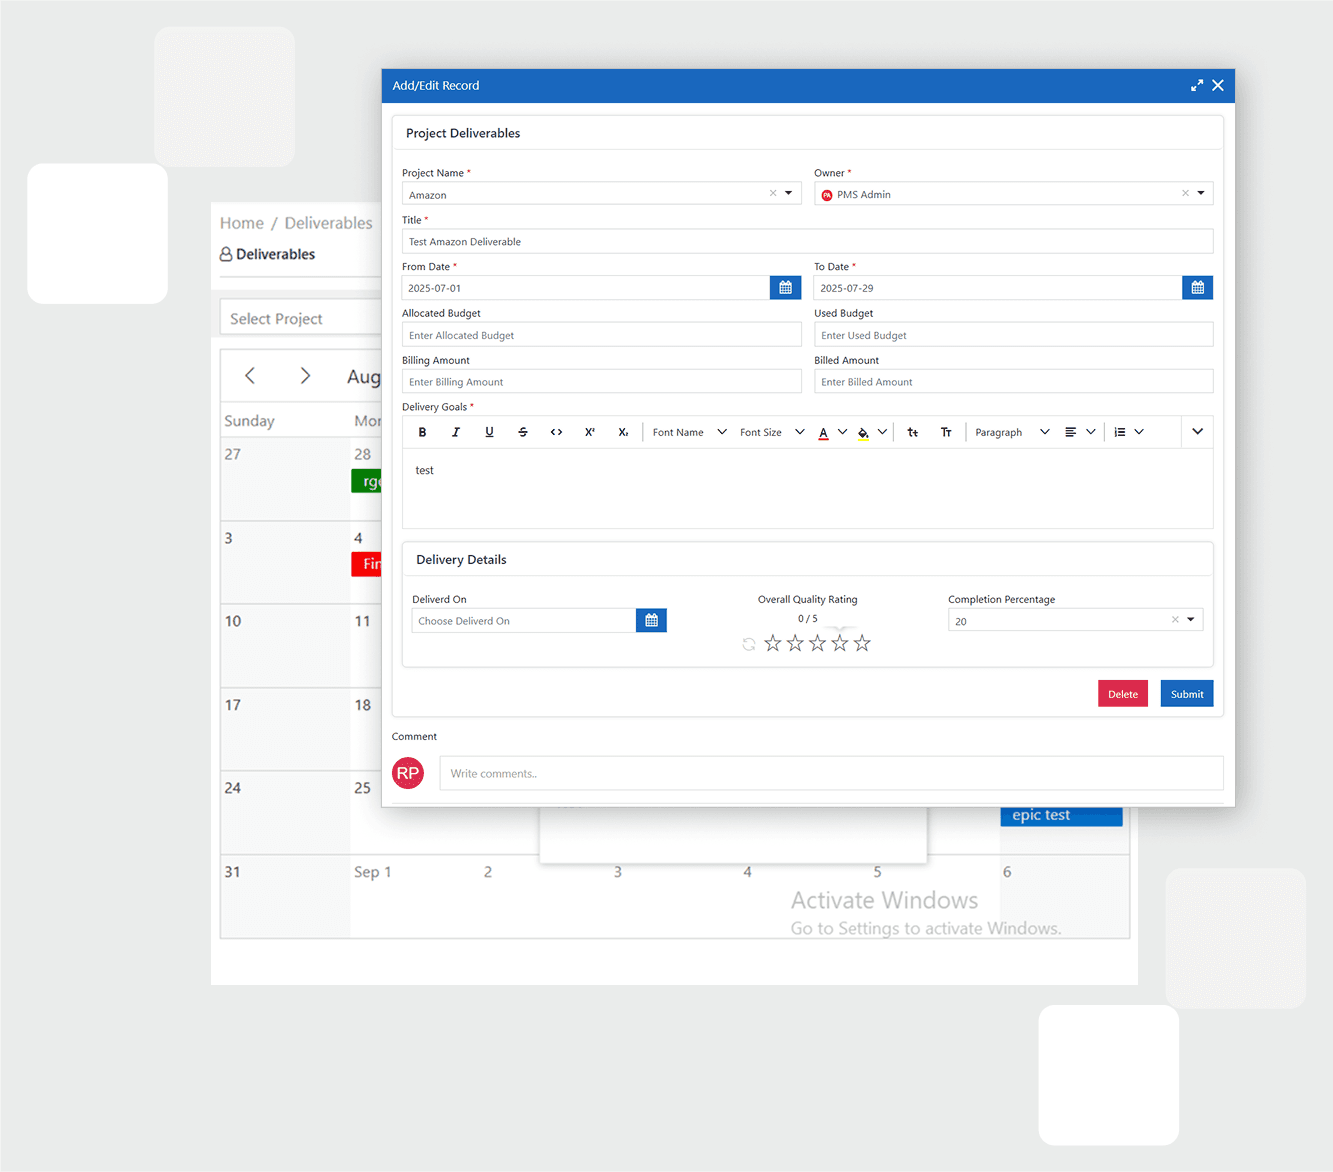The width and height of the screenshot is (1333, 1172).
Task: Open the Owner dropdown
Action: [1201, 193]
